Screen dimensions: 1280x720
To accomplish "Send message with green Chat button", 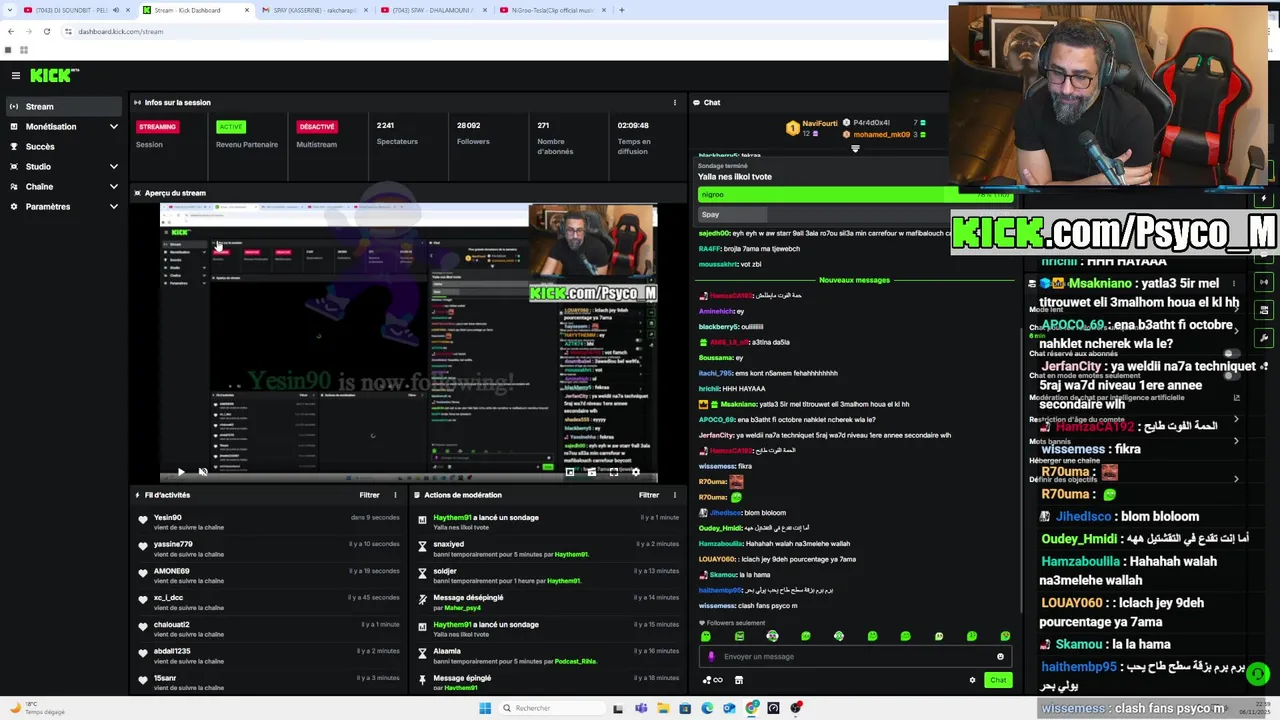I will (998, 680).
